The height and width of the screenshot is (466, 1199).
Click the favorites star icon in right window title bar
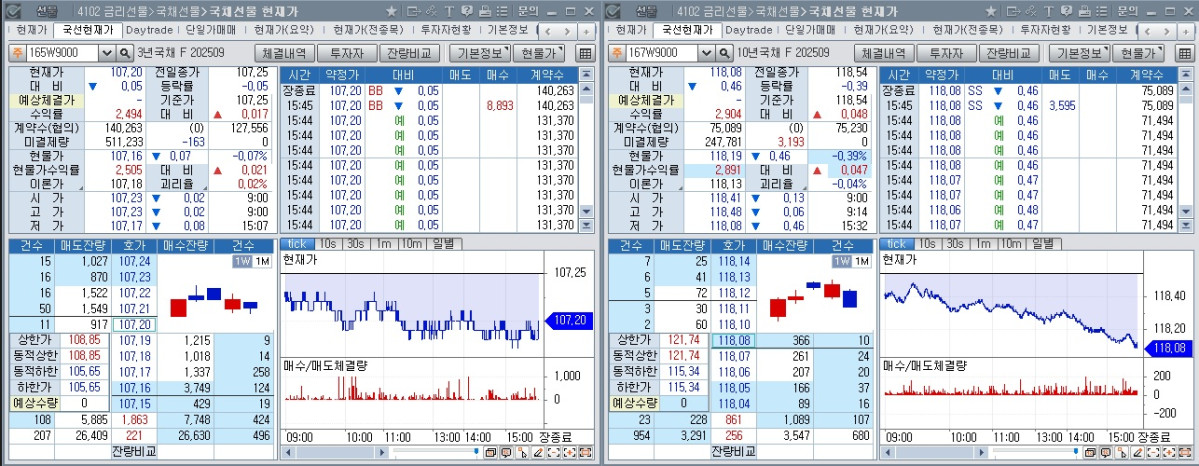pos(991,11)
